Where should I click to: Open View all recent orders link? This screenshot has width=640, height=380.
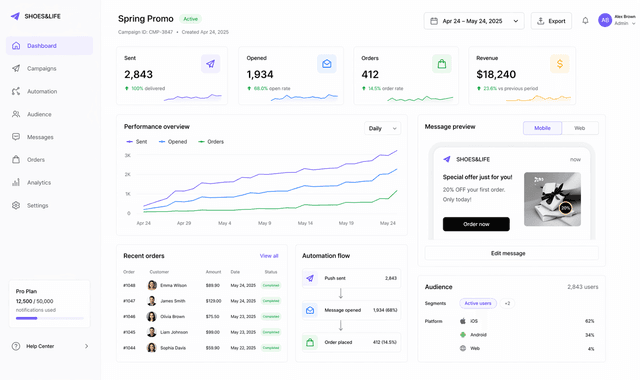269,256
